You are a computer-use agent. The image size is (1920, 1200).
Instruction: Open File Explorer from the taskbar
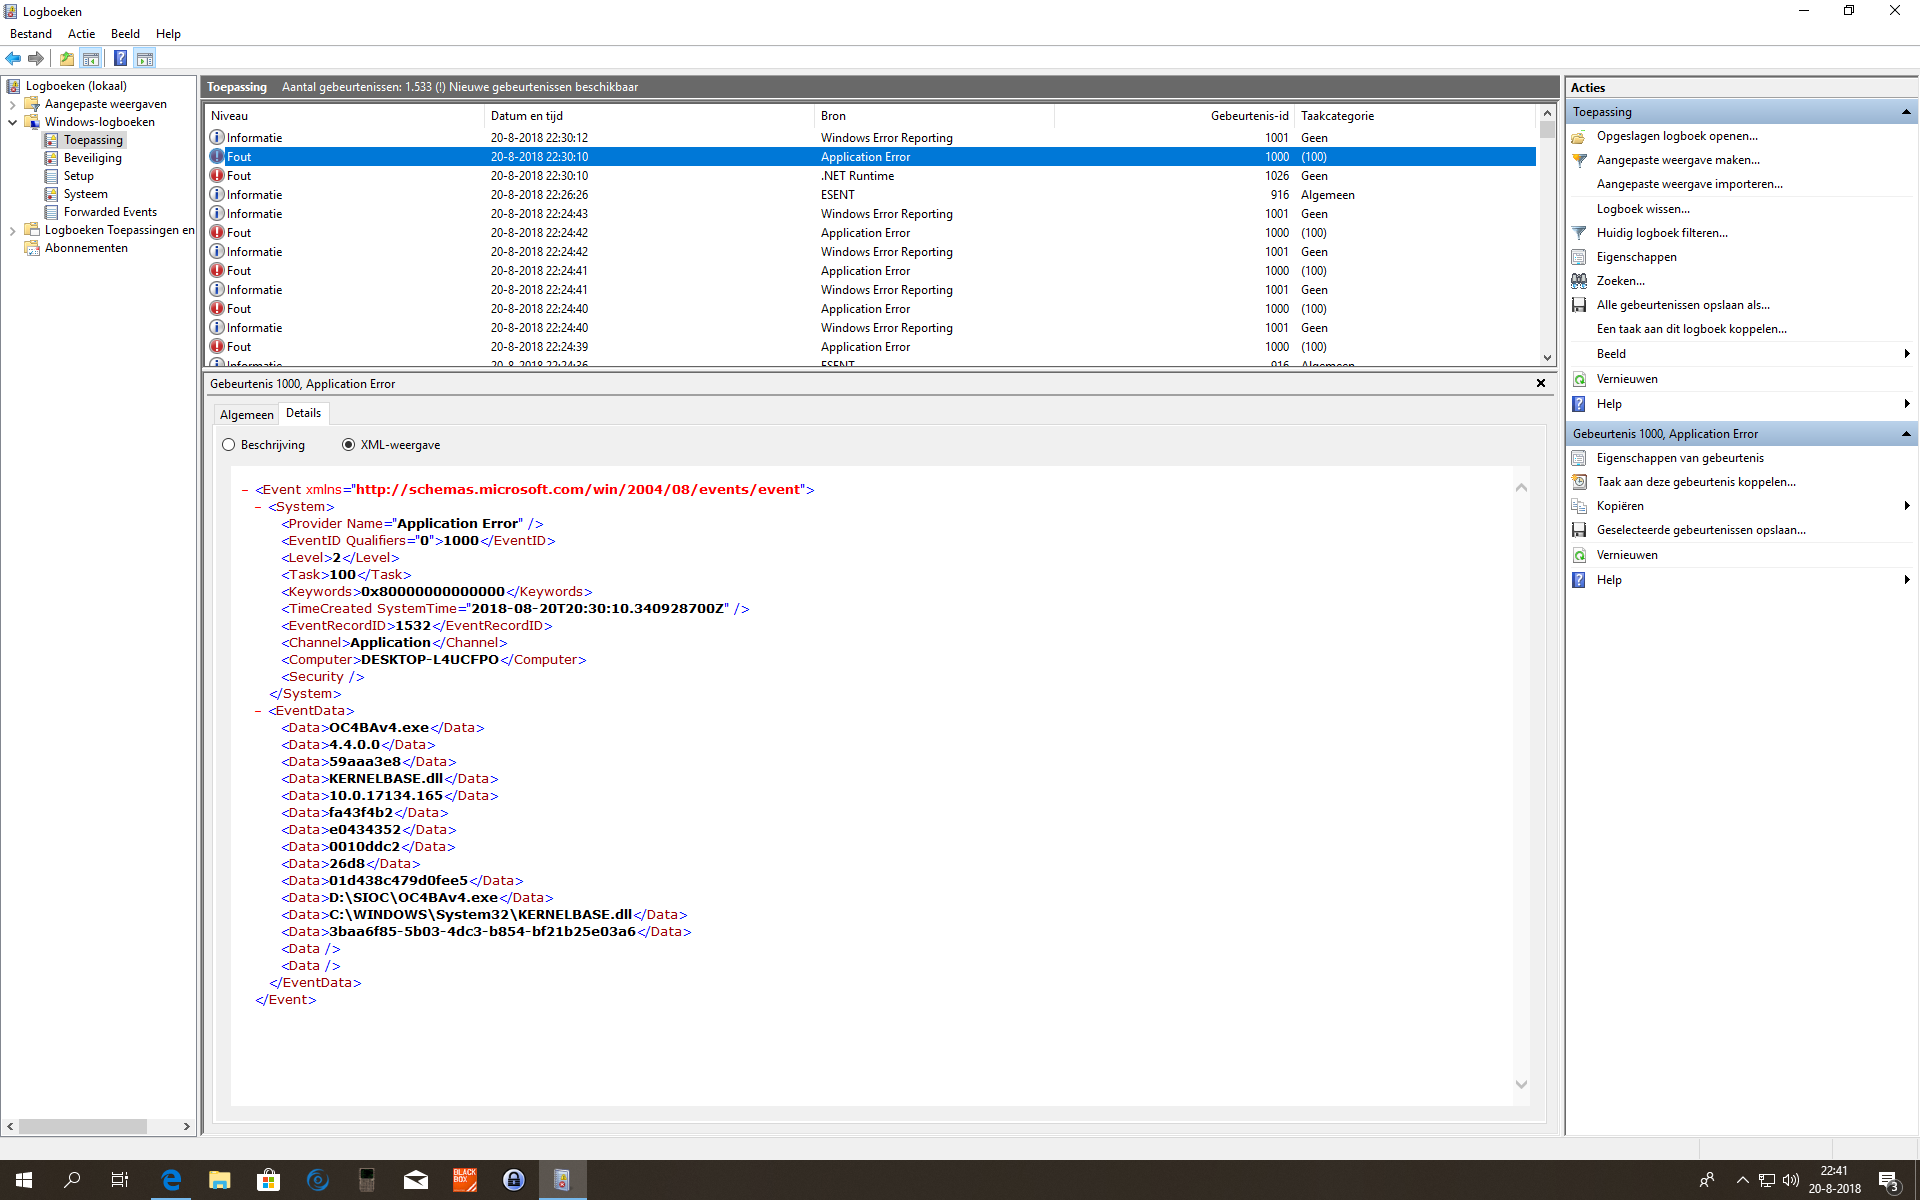click(x=220, y=1180)
